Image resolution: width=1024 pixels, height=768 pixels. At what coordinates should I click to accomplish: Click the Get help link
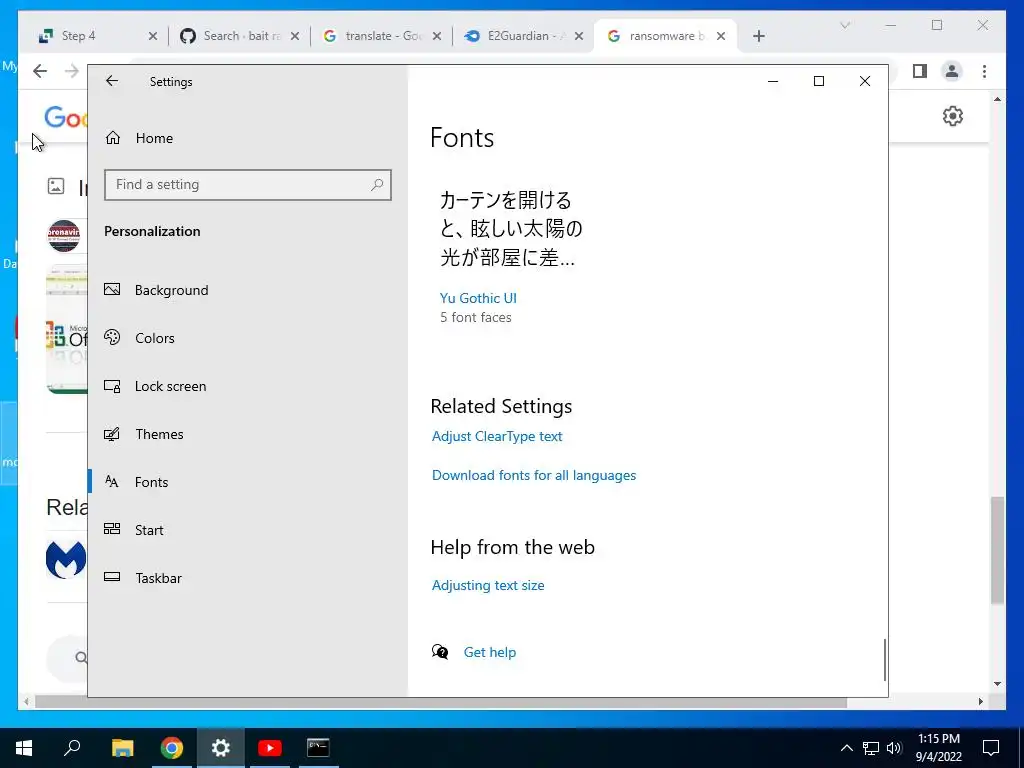(490, 652)
